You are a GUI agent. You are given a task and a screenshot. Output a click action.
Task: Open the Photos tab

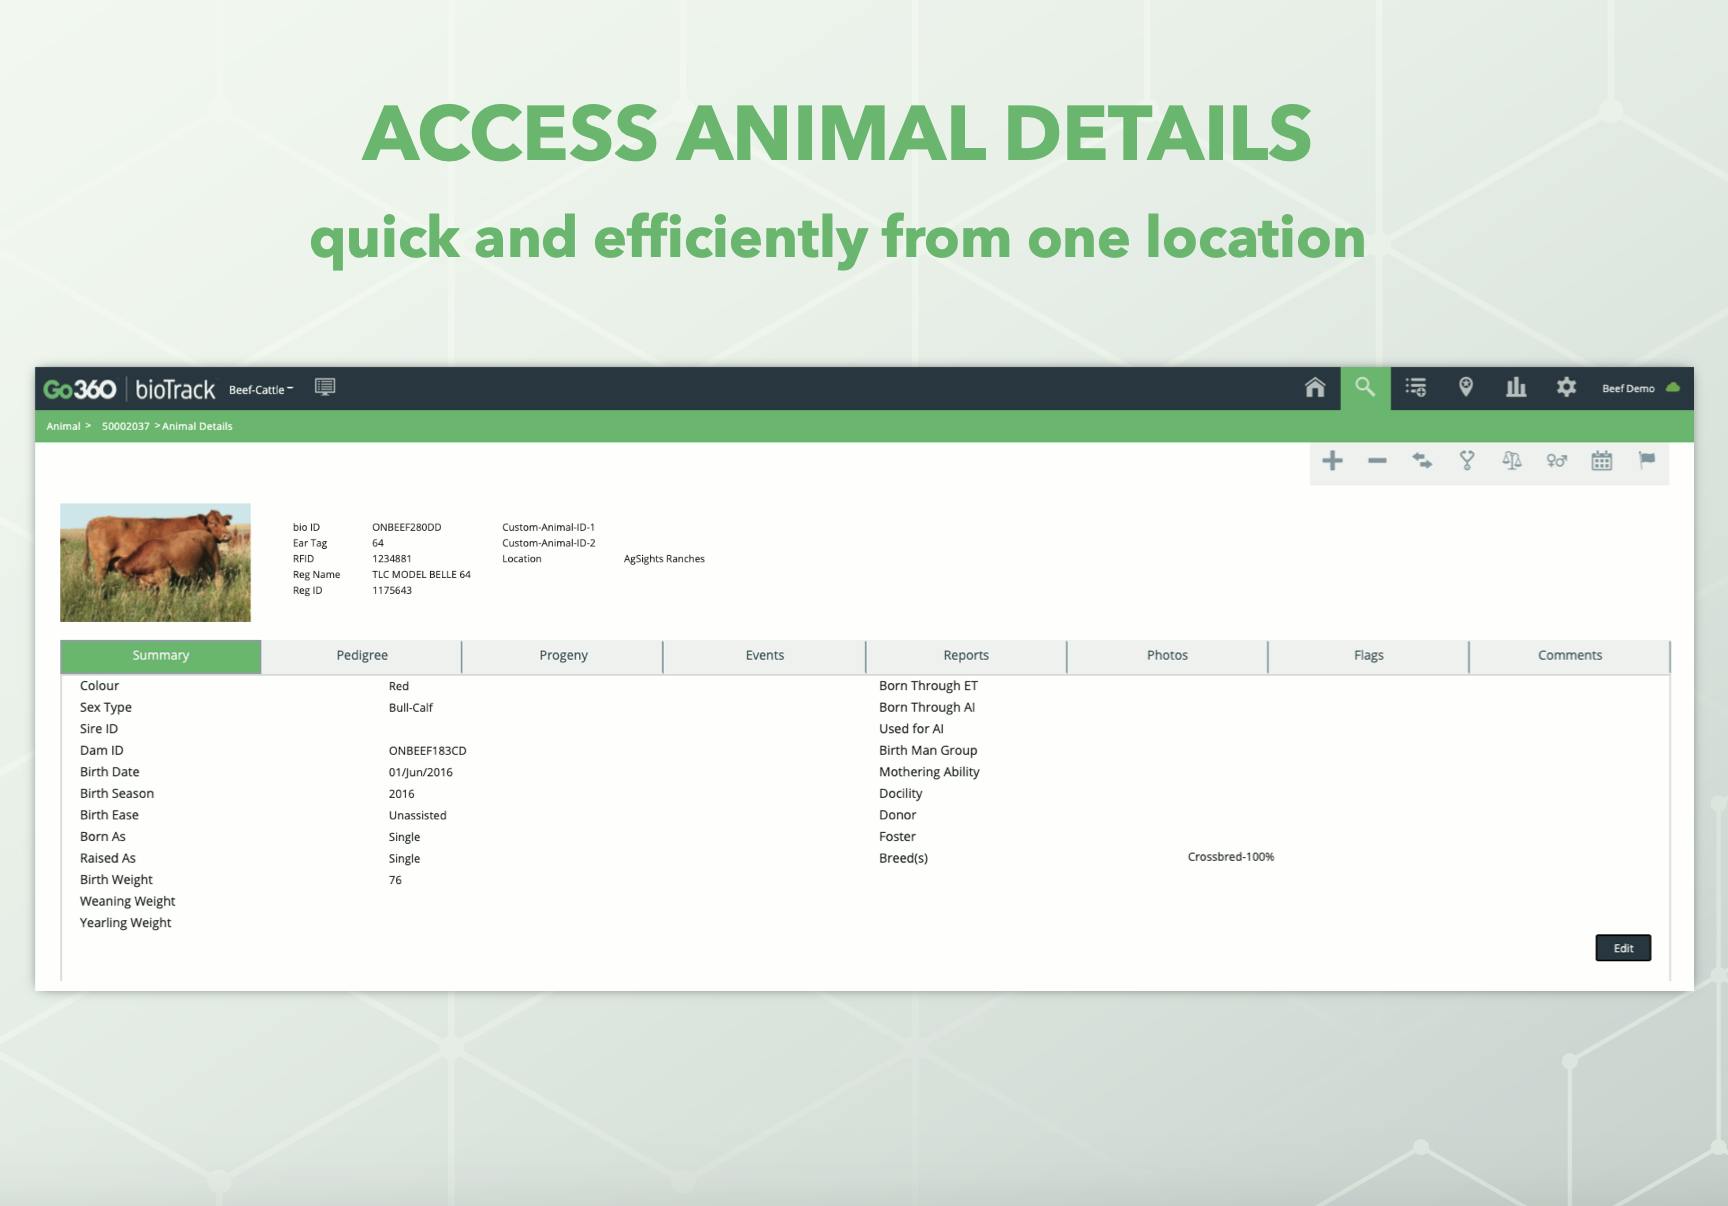(x=1167, y=655)
